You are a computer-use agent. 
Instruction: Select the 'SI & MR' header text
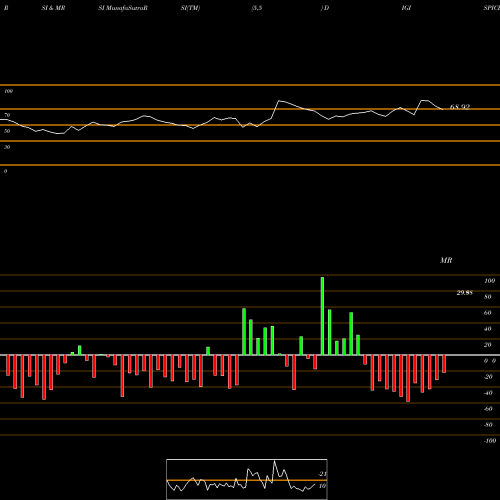[x=53, y=8]
